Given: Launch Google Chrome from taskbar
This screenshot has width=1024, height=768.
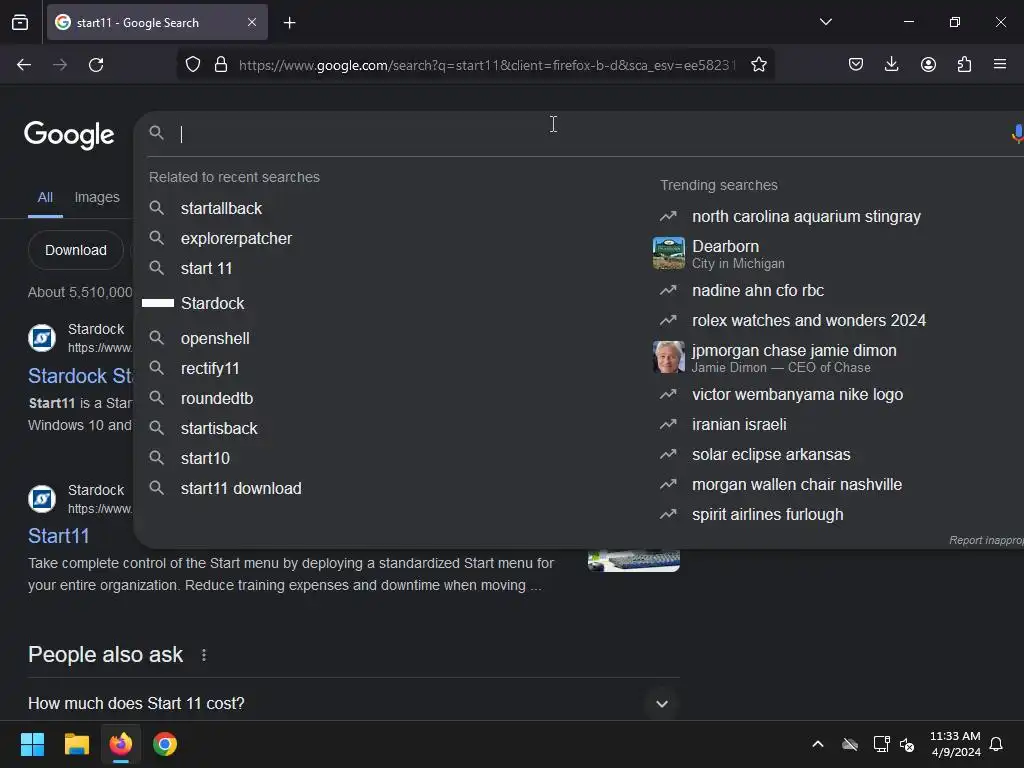Looking at the screenshot, I should coord(165,744).
